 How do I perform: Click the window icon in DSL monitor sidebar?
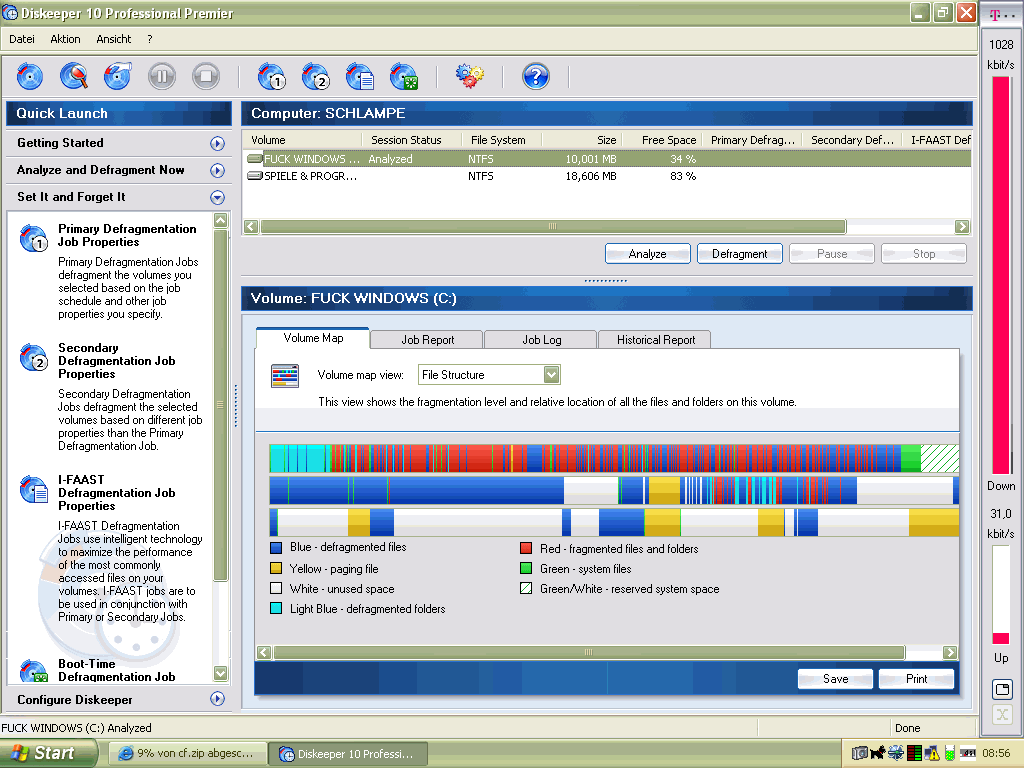(1002, 690)
